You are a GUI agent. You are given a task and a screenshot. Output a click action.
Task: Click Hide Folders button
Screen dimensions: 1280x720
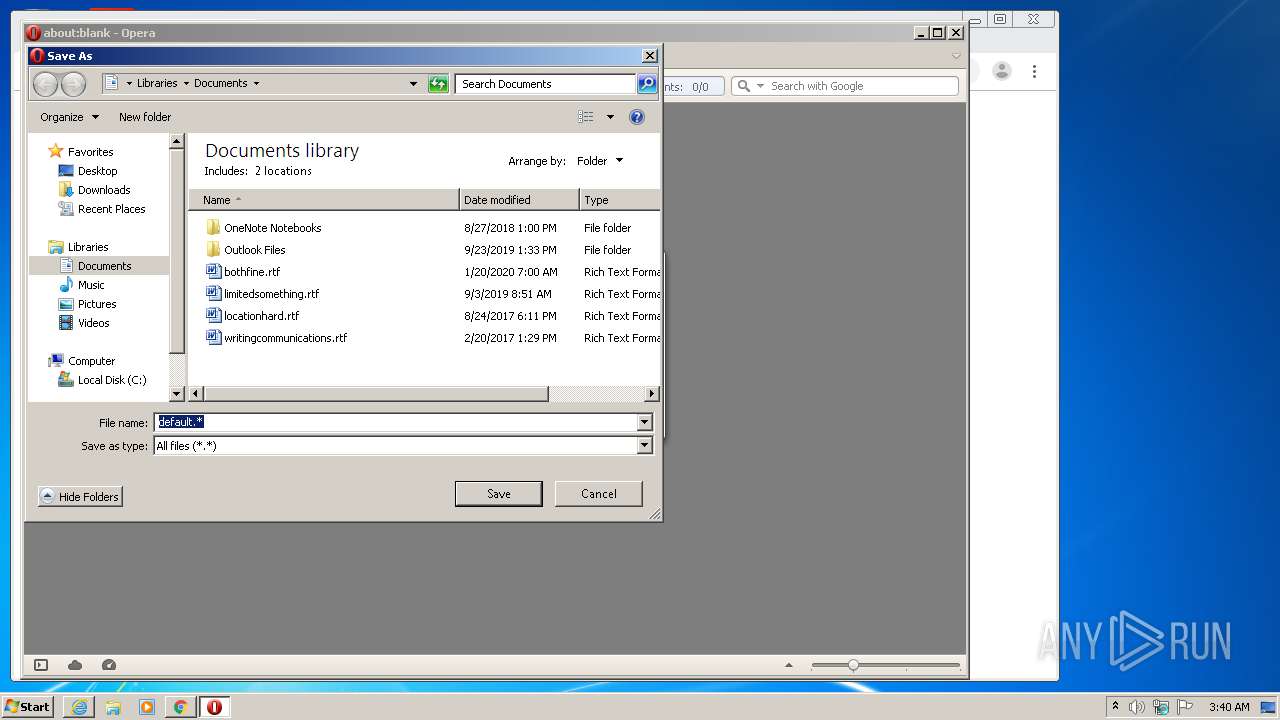80,497
